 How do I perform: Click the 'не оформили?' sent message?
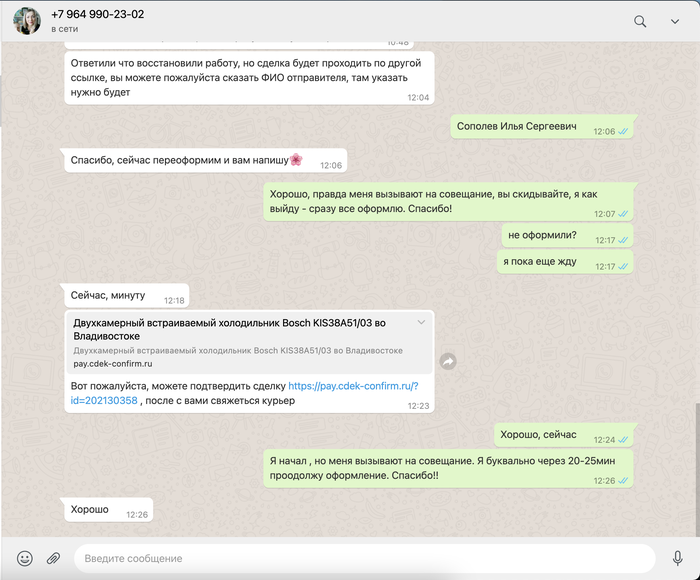click(542, 236)
